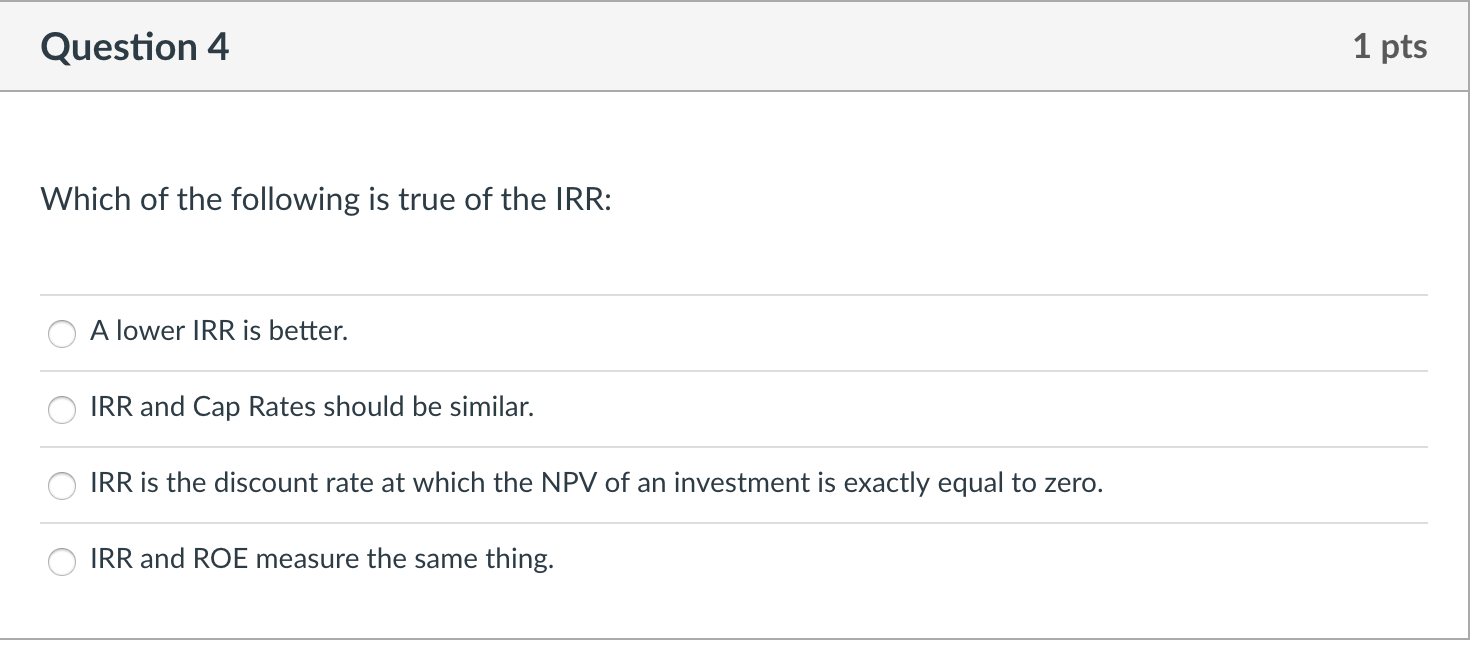Viewport: 1472px width, 656px height.
Task: Click the 'A lower IRR is better.' answer text
Action: 219,331
